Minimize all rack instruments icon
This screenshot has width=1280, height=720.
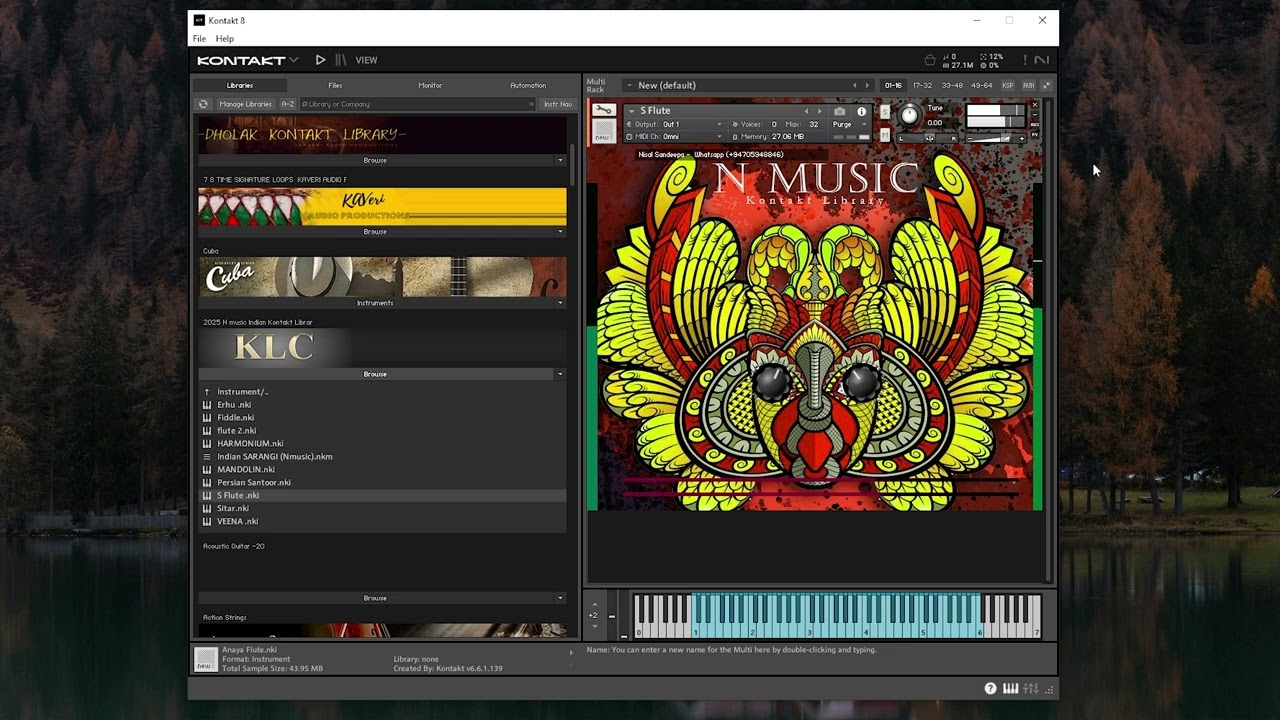click(x=1047, y=85)
